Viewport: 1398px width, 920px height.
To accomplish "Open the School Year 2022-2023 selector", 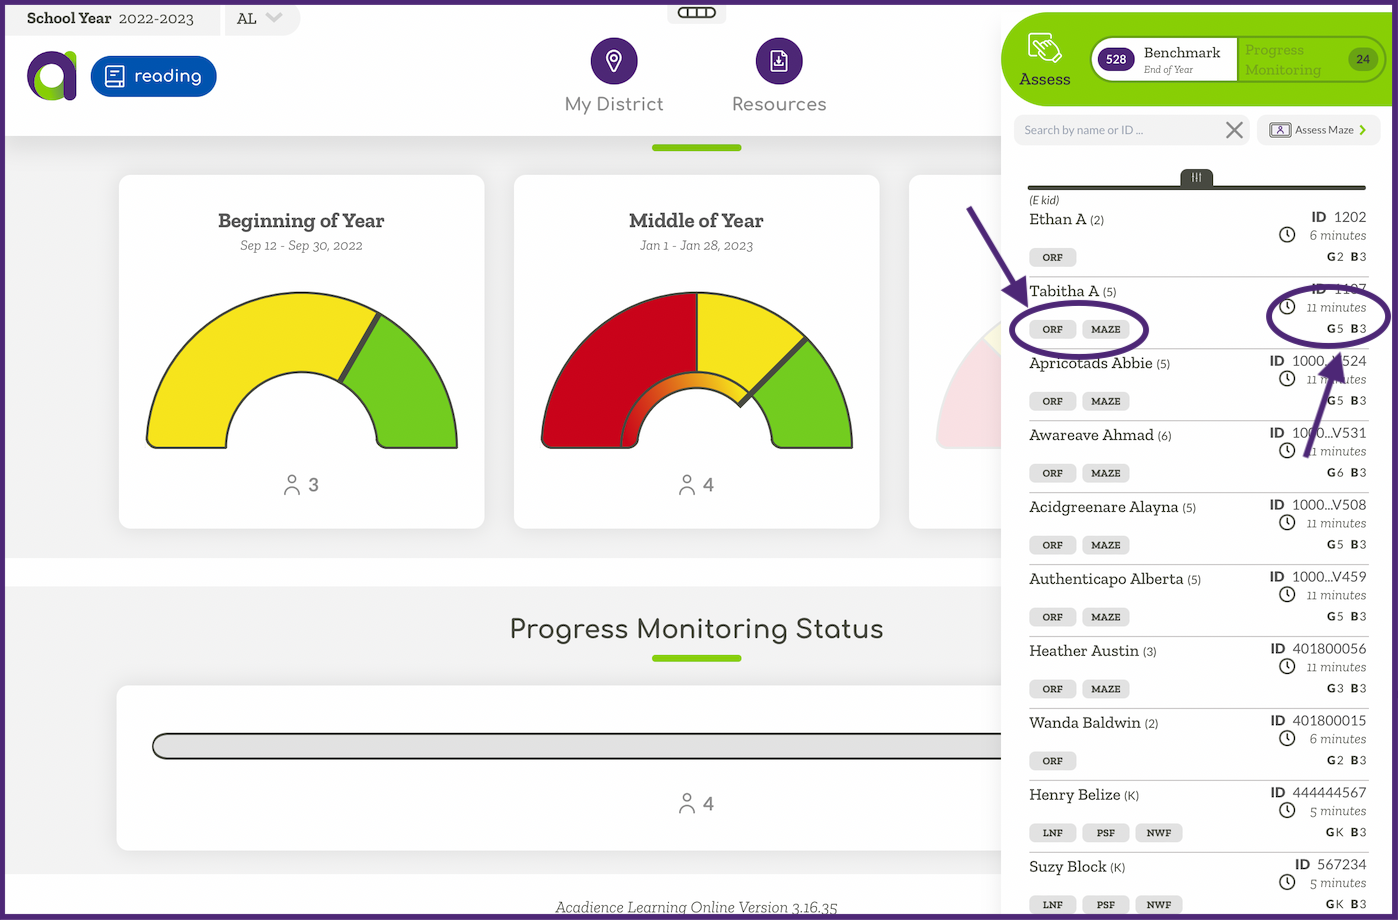I will 110,19.
